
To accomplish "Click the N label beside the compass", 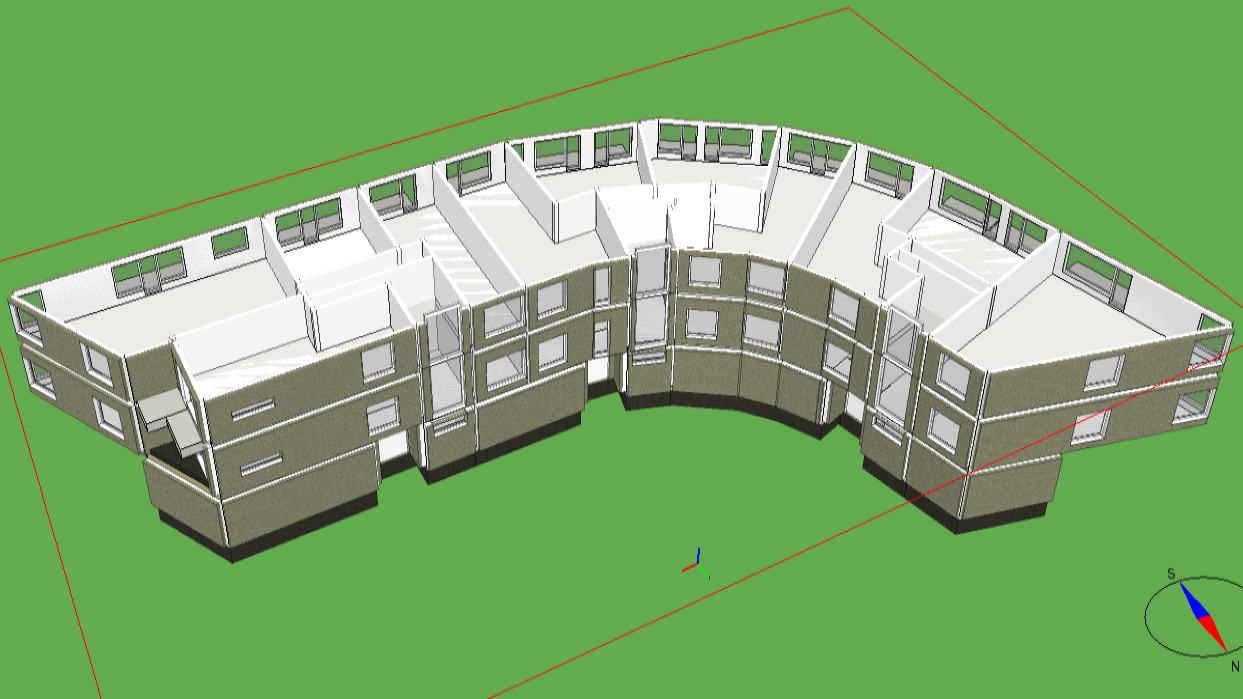I will click(1235, 665).
